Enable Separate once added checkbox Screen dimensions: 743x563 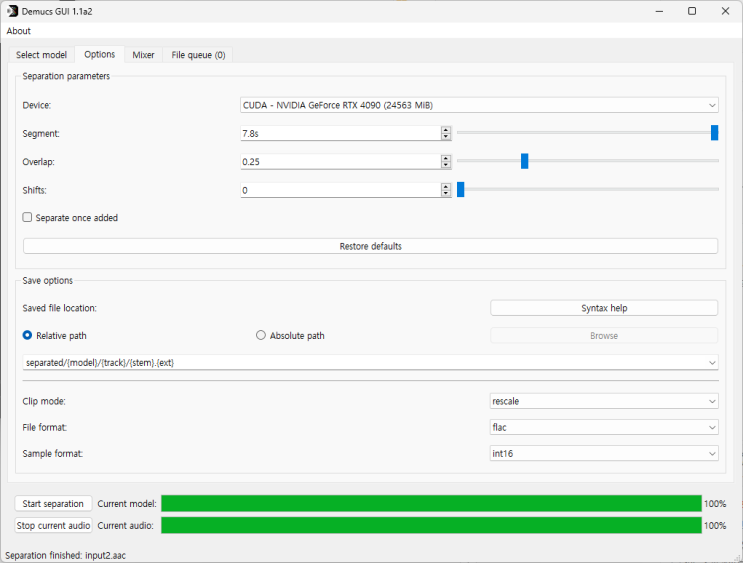(x=27, y=217)
